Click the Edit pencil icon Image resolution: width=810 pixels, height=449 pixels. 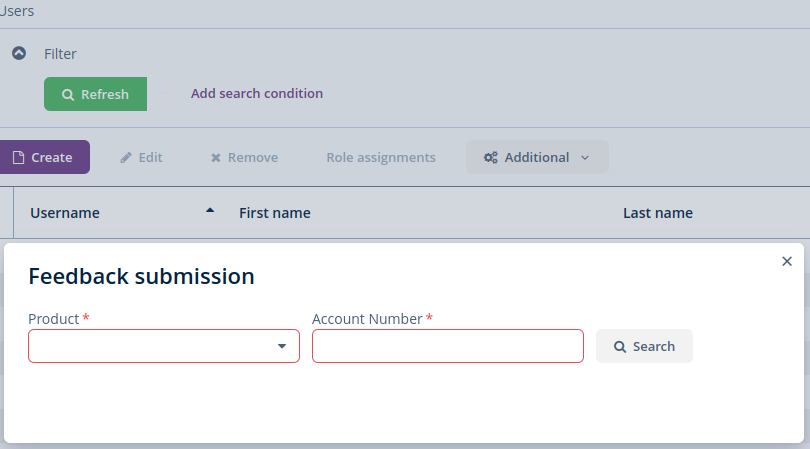[x=126, y=158]
